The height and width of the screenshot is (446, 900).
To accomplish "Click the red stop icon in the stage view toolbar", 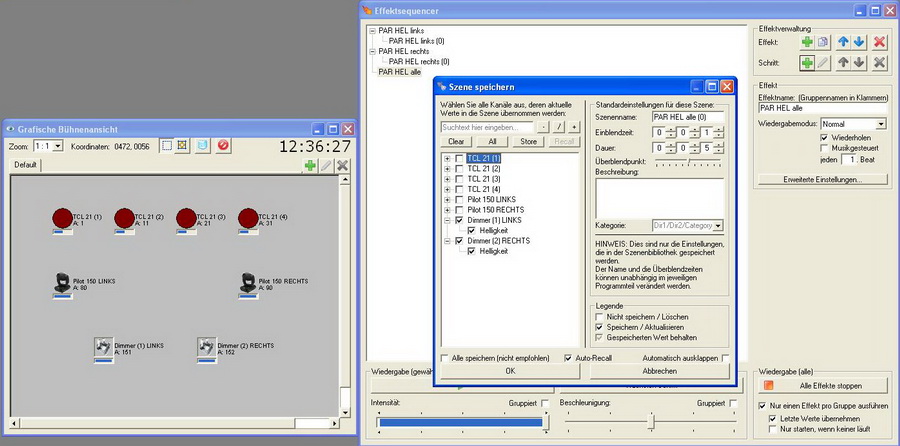I will [x=223, y=146].
